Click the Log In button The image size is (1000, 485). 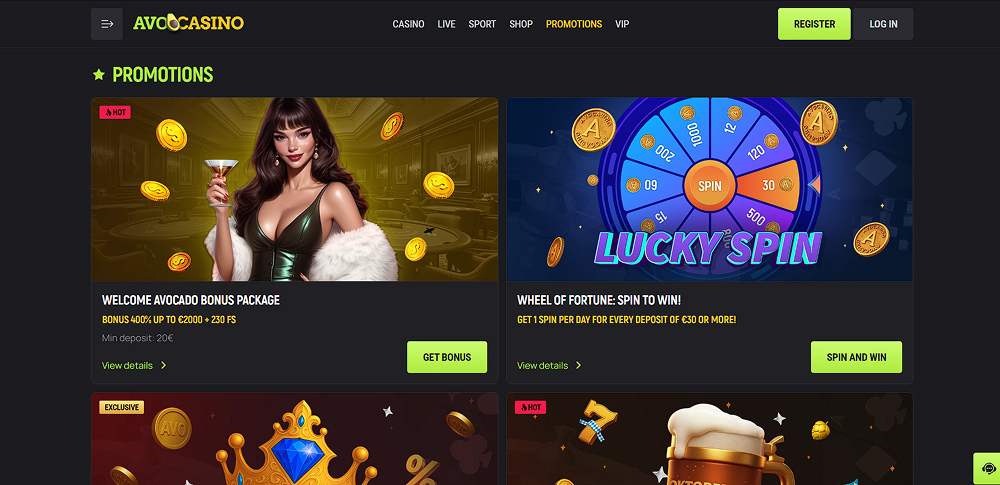click(883, 24)
